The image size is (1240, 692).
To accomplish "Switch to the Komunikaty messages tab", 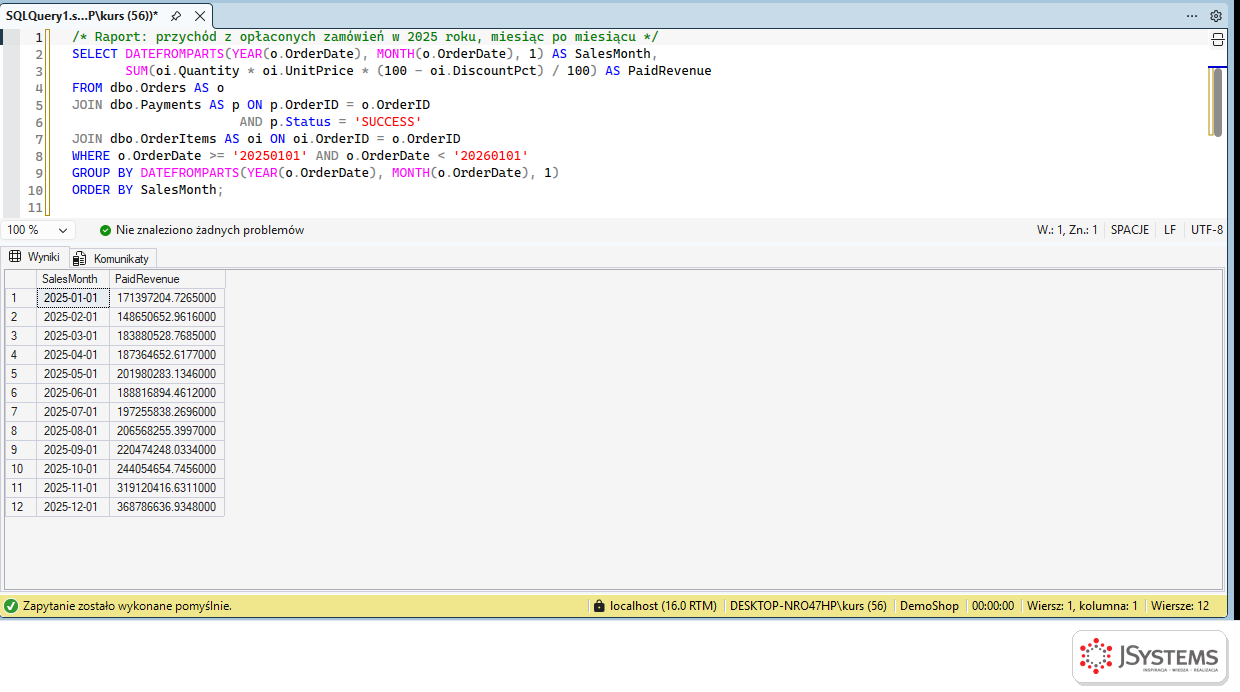I will point(113,258).
